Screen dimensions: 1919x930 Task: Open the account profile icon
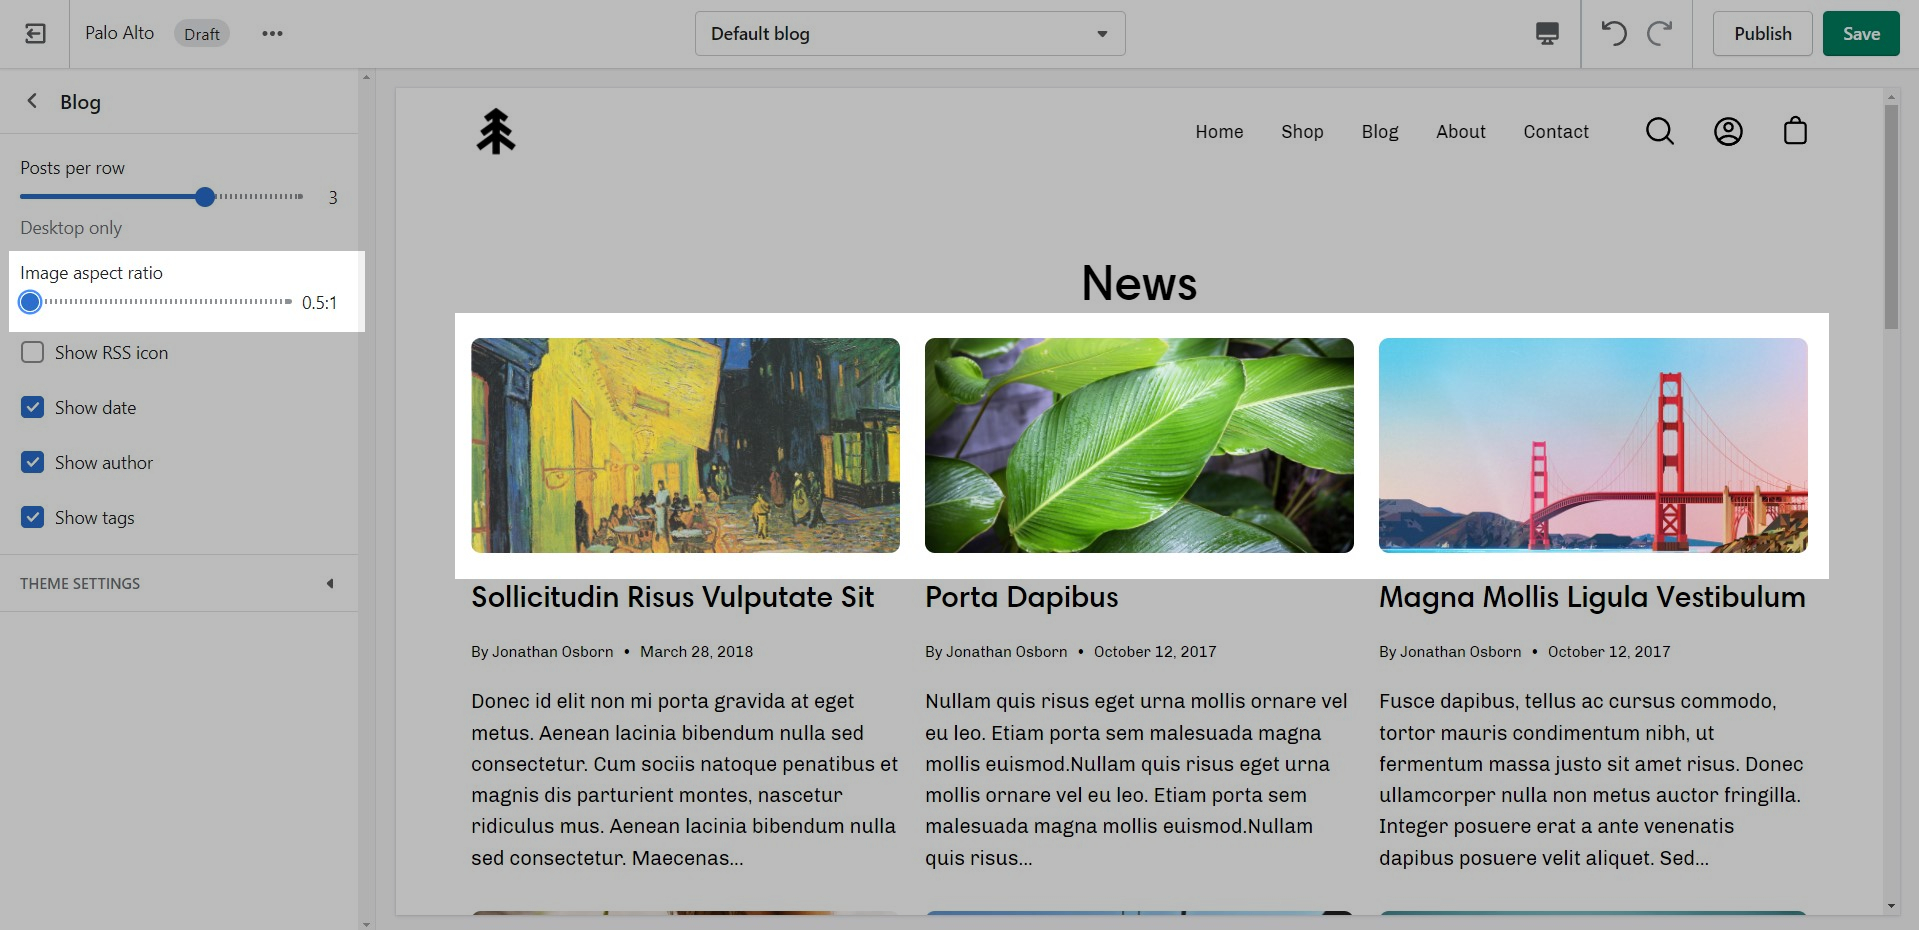(1727, 131)
